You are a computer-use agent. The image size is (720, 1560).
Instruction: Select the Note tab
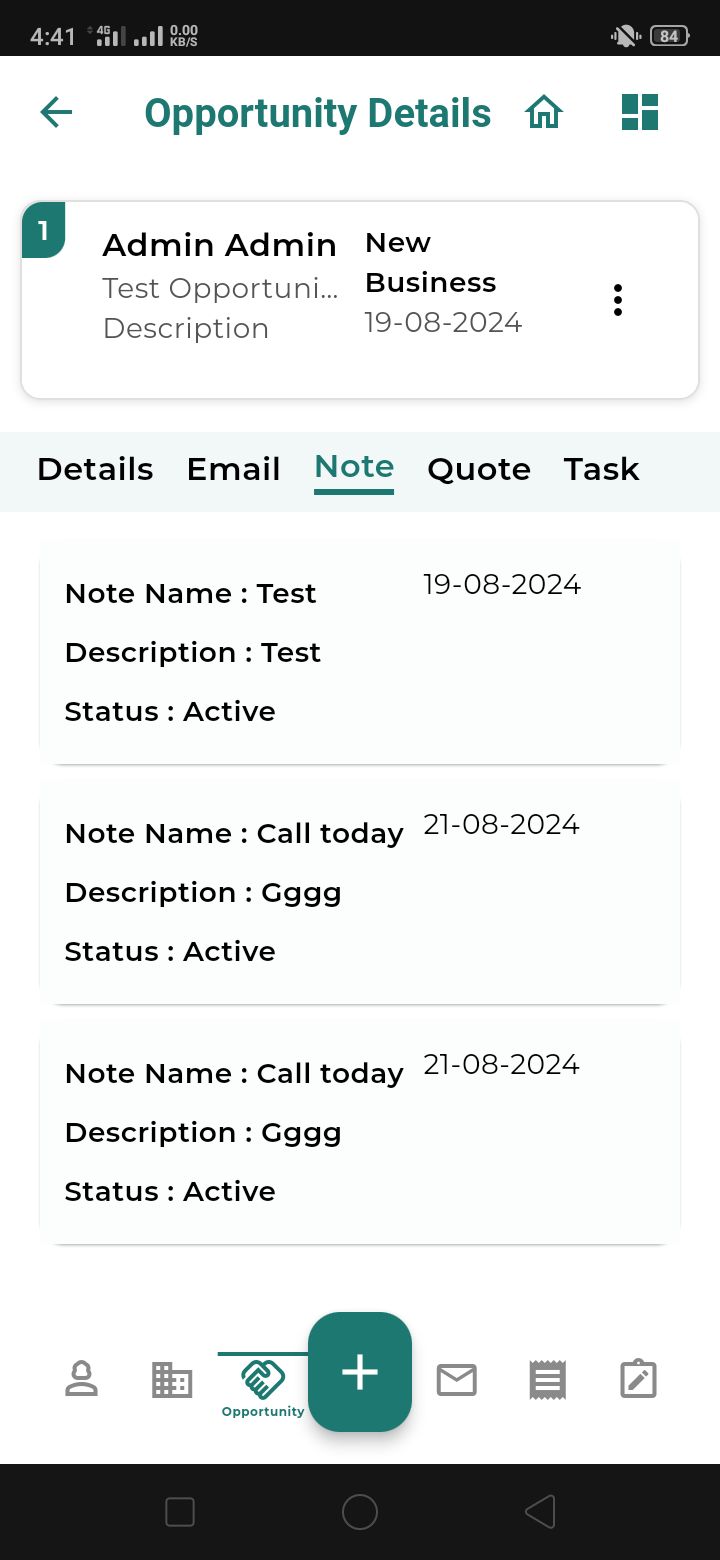coord(354,467)
